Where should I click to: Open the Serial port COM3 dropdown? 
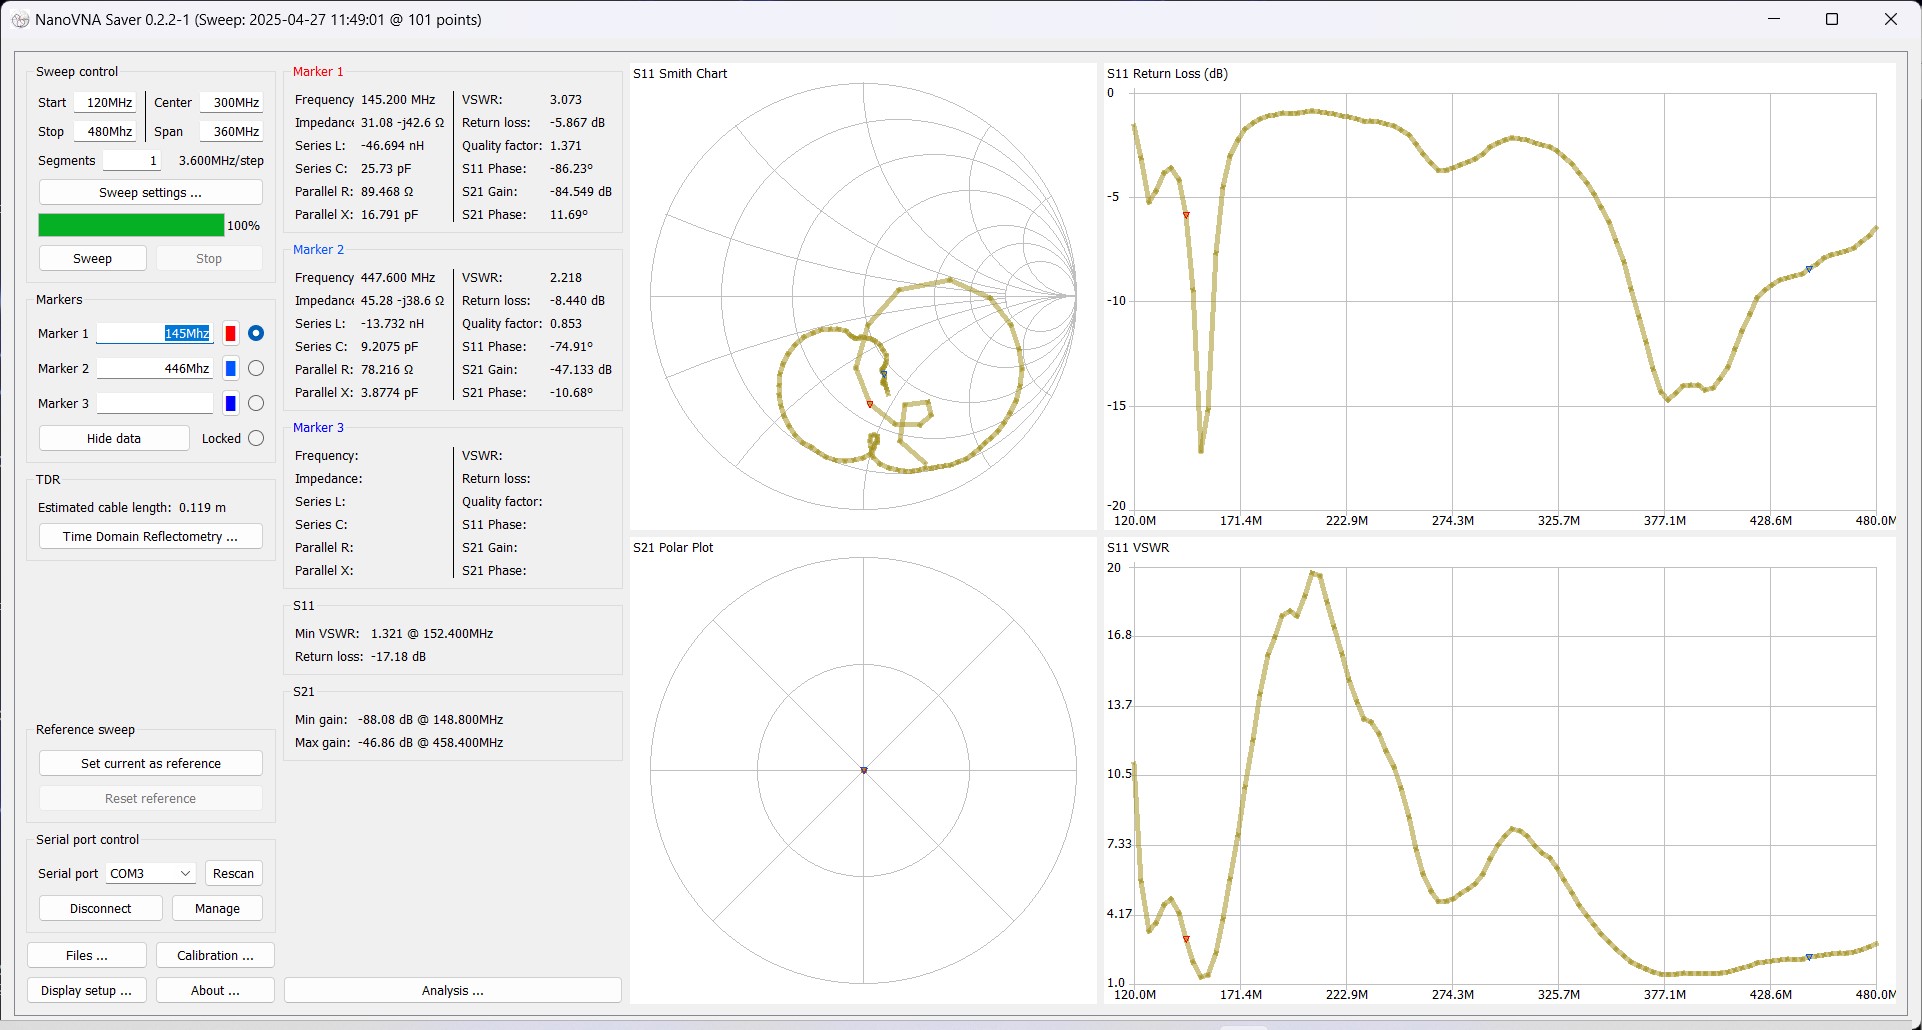(x=150, y=874)
